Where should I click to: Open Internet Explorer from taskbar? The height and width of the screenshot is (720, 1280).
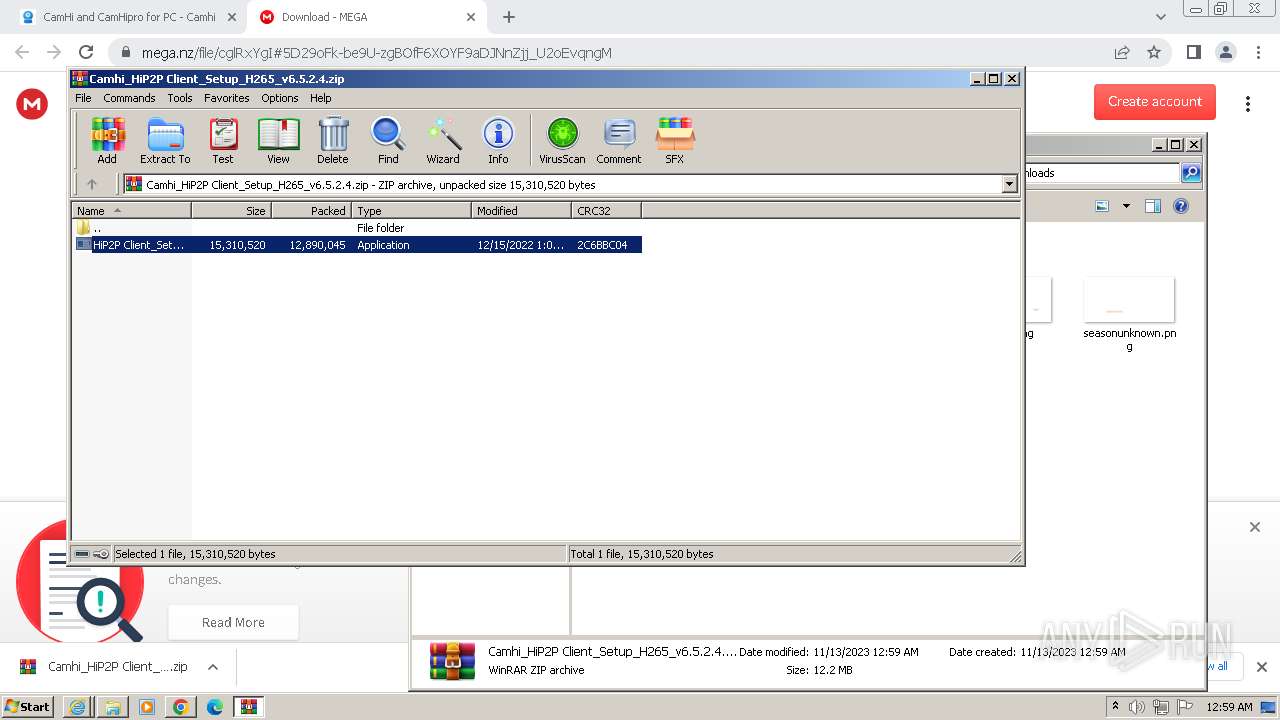(x=78, y=707)
